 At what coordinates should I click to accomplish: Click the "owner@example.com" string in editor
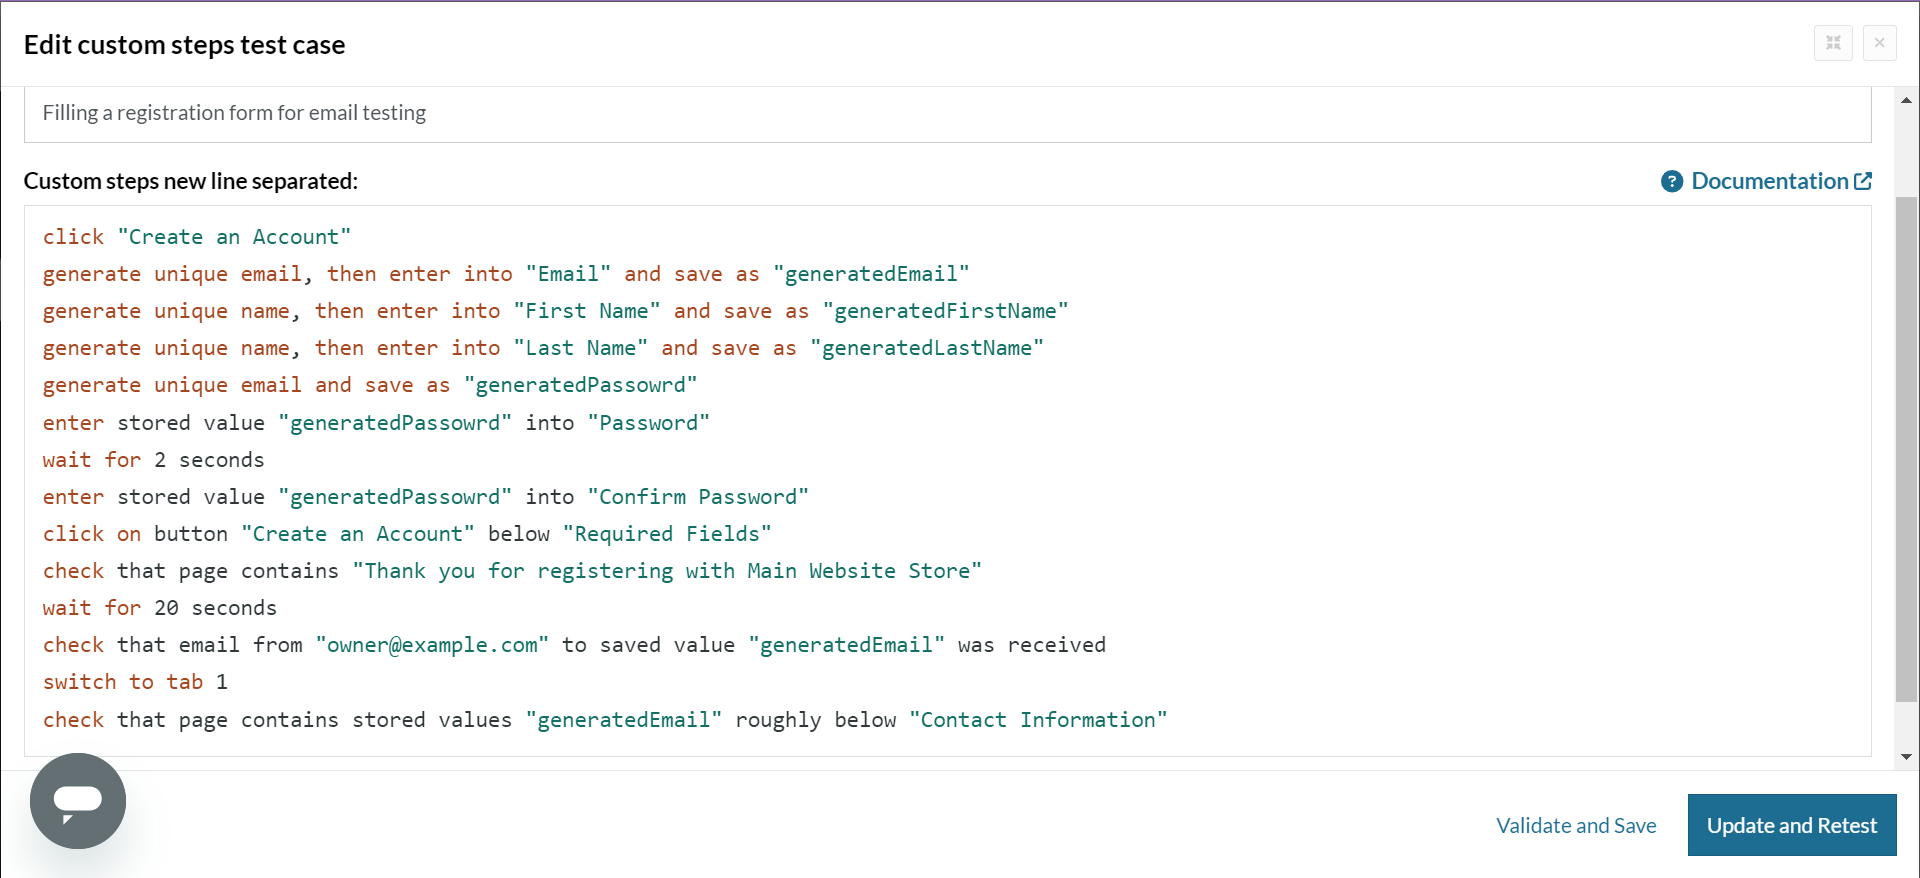tap(432, 645)
